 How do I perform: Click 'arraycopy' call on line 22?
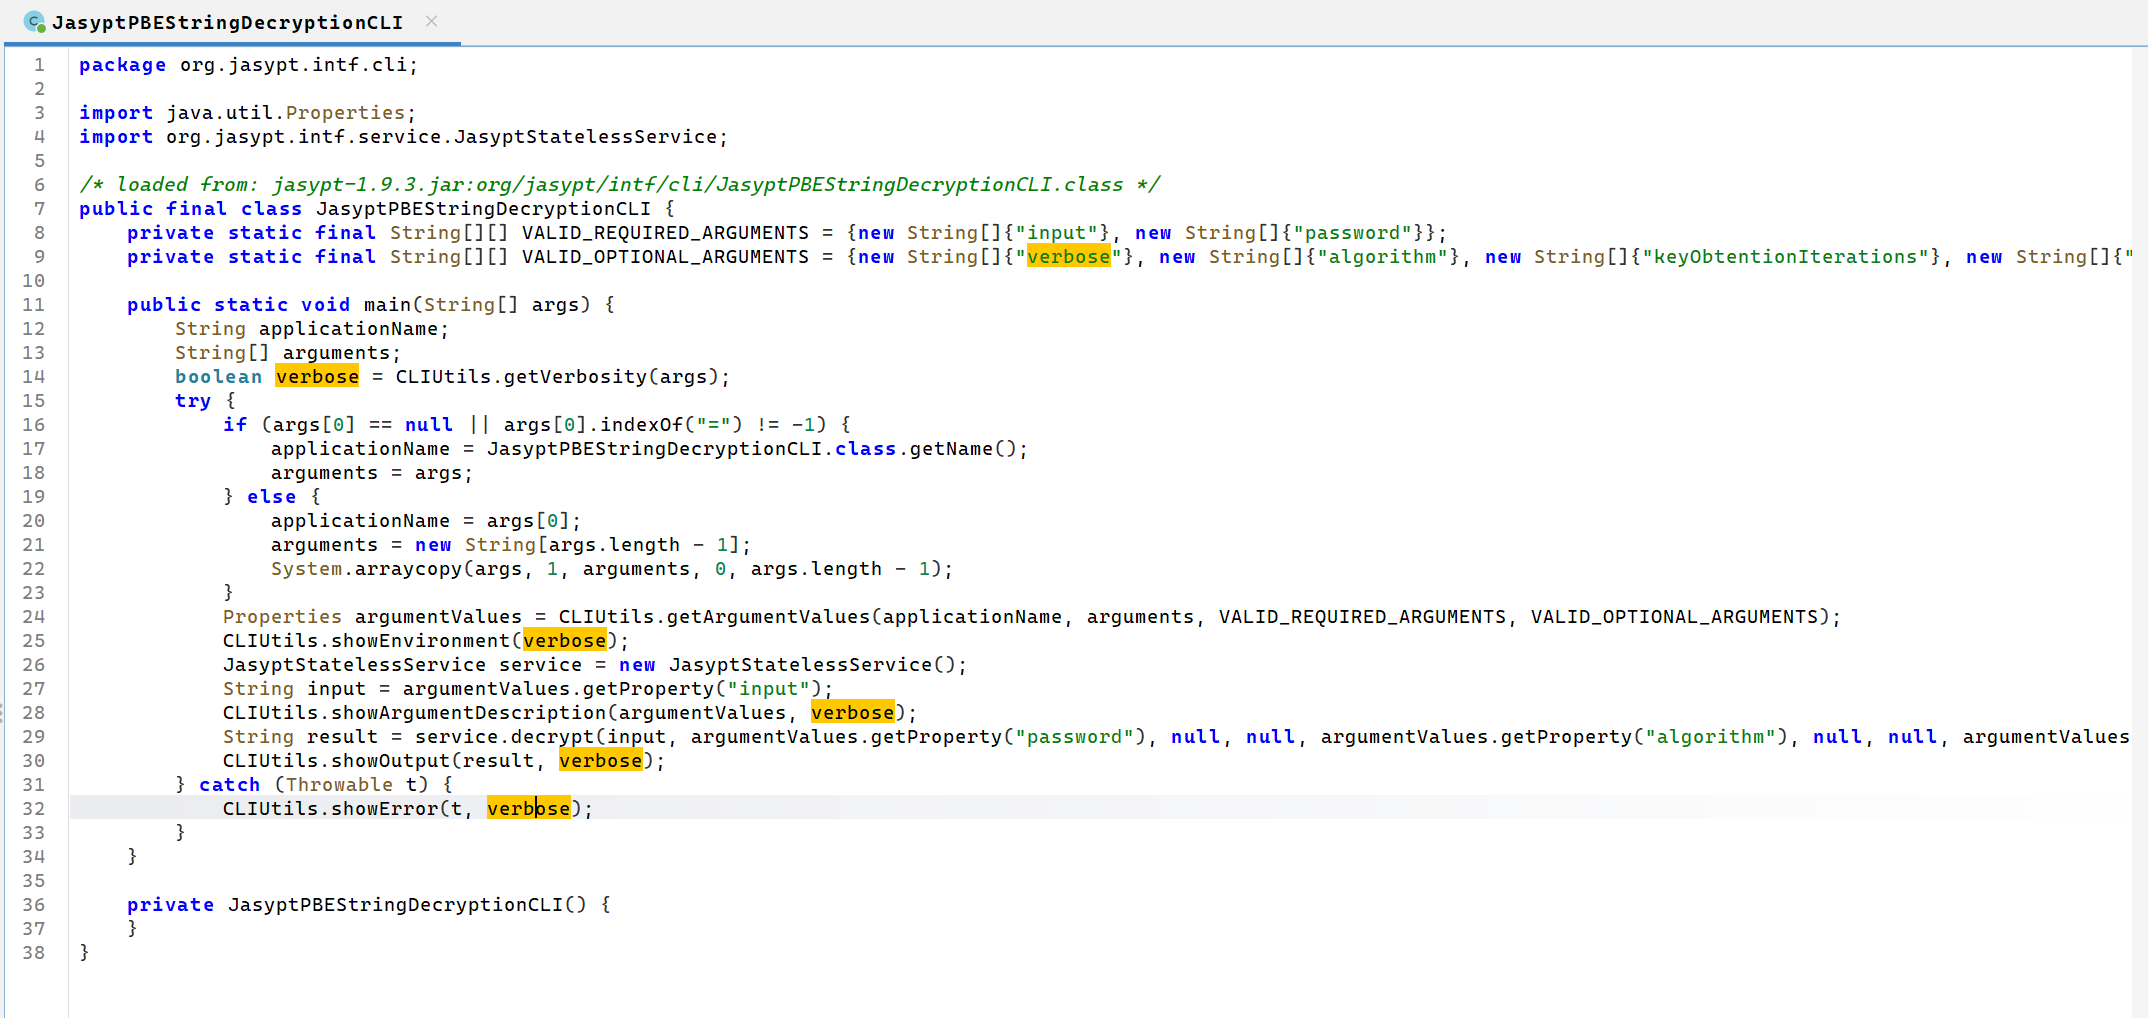pos(409,569)
